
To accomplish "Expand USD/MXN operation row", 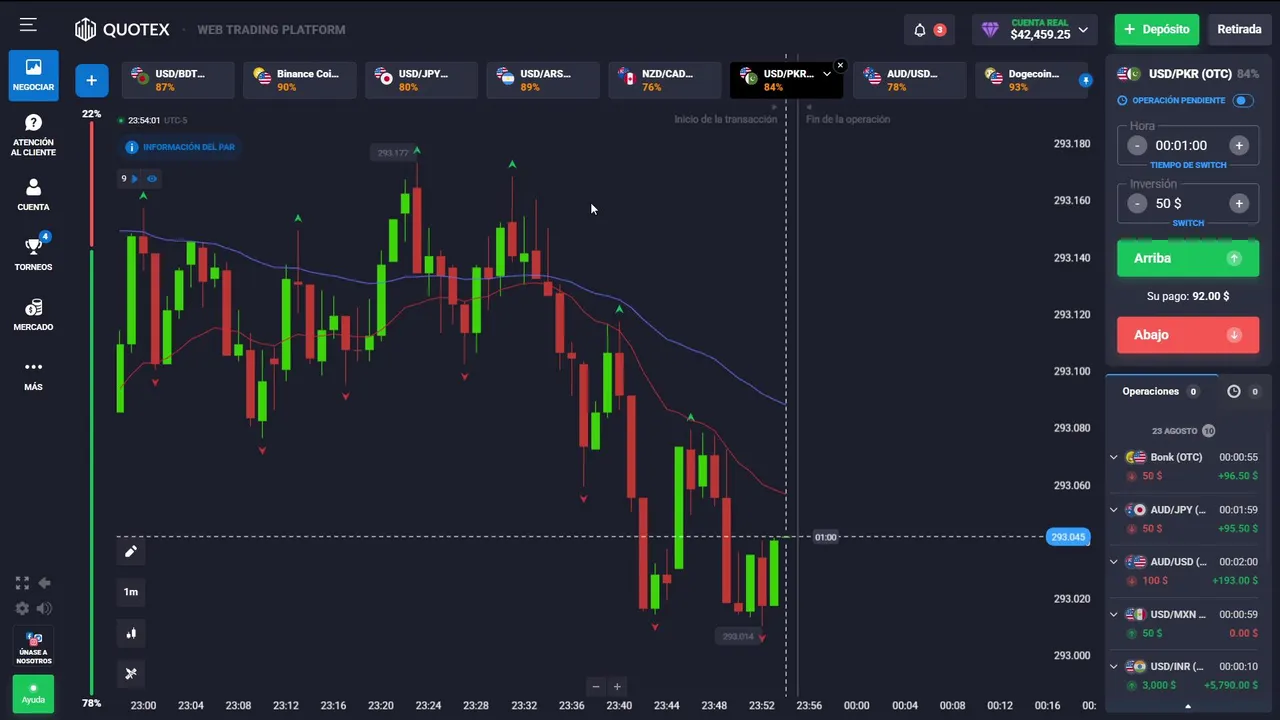I will (1114, 614).
